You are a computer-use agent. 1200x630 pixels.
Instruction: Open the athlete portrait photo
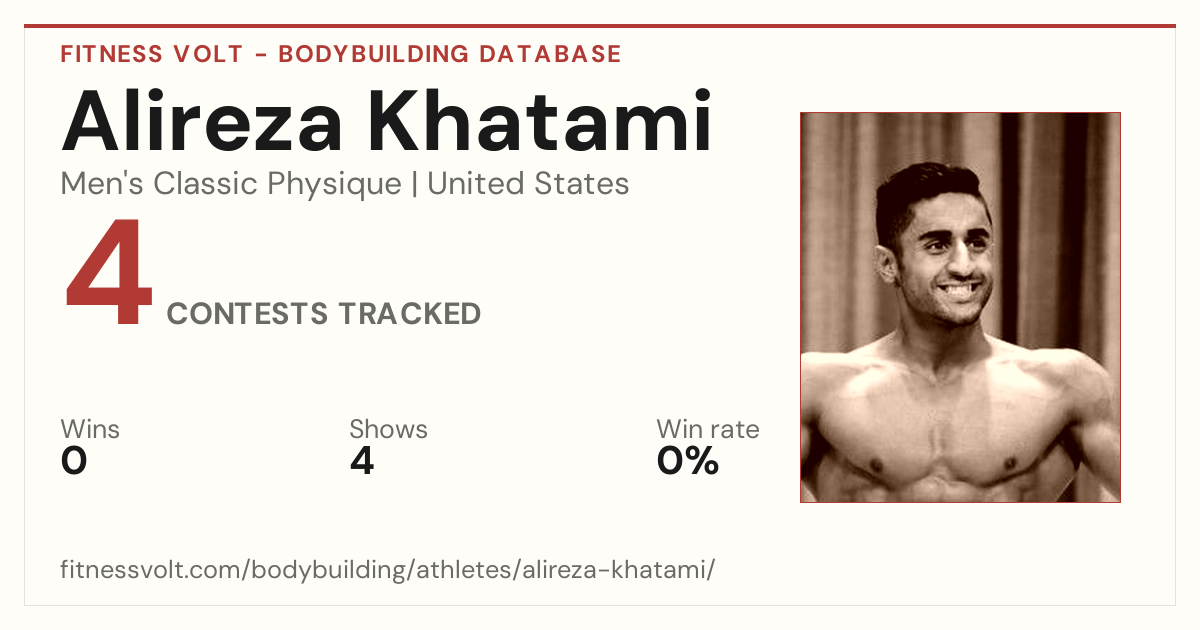tap(960, 307)
